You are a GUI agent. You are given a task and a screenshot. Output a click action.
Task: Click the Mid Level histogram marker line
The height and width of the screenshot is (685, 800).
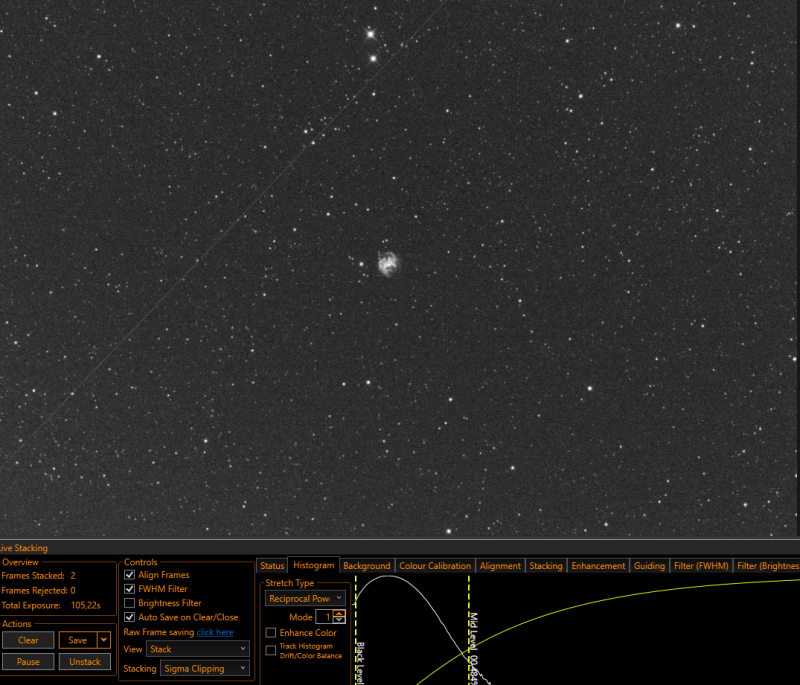pyautogui.click(x=469, y=629)
